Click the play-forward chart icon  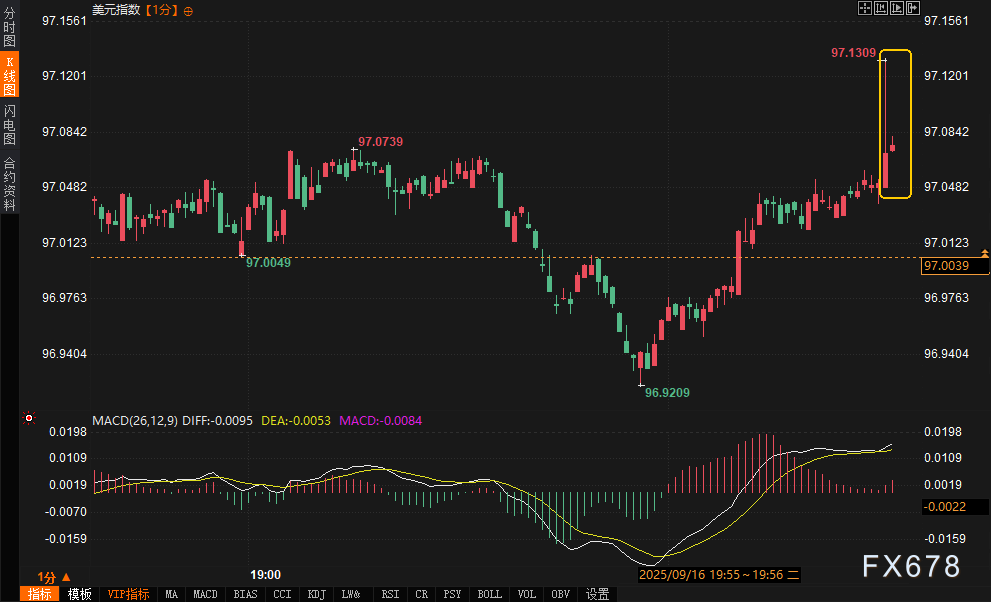(x=897, y=8)
